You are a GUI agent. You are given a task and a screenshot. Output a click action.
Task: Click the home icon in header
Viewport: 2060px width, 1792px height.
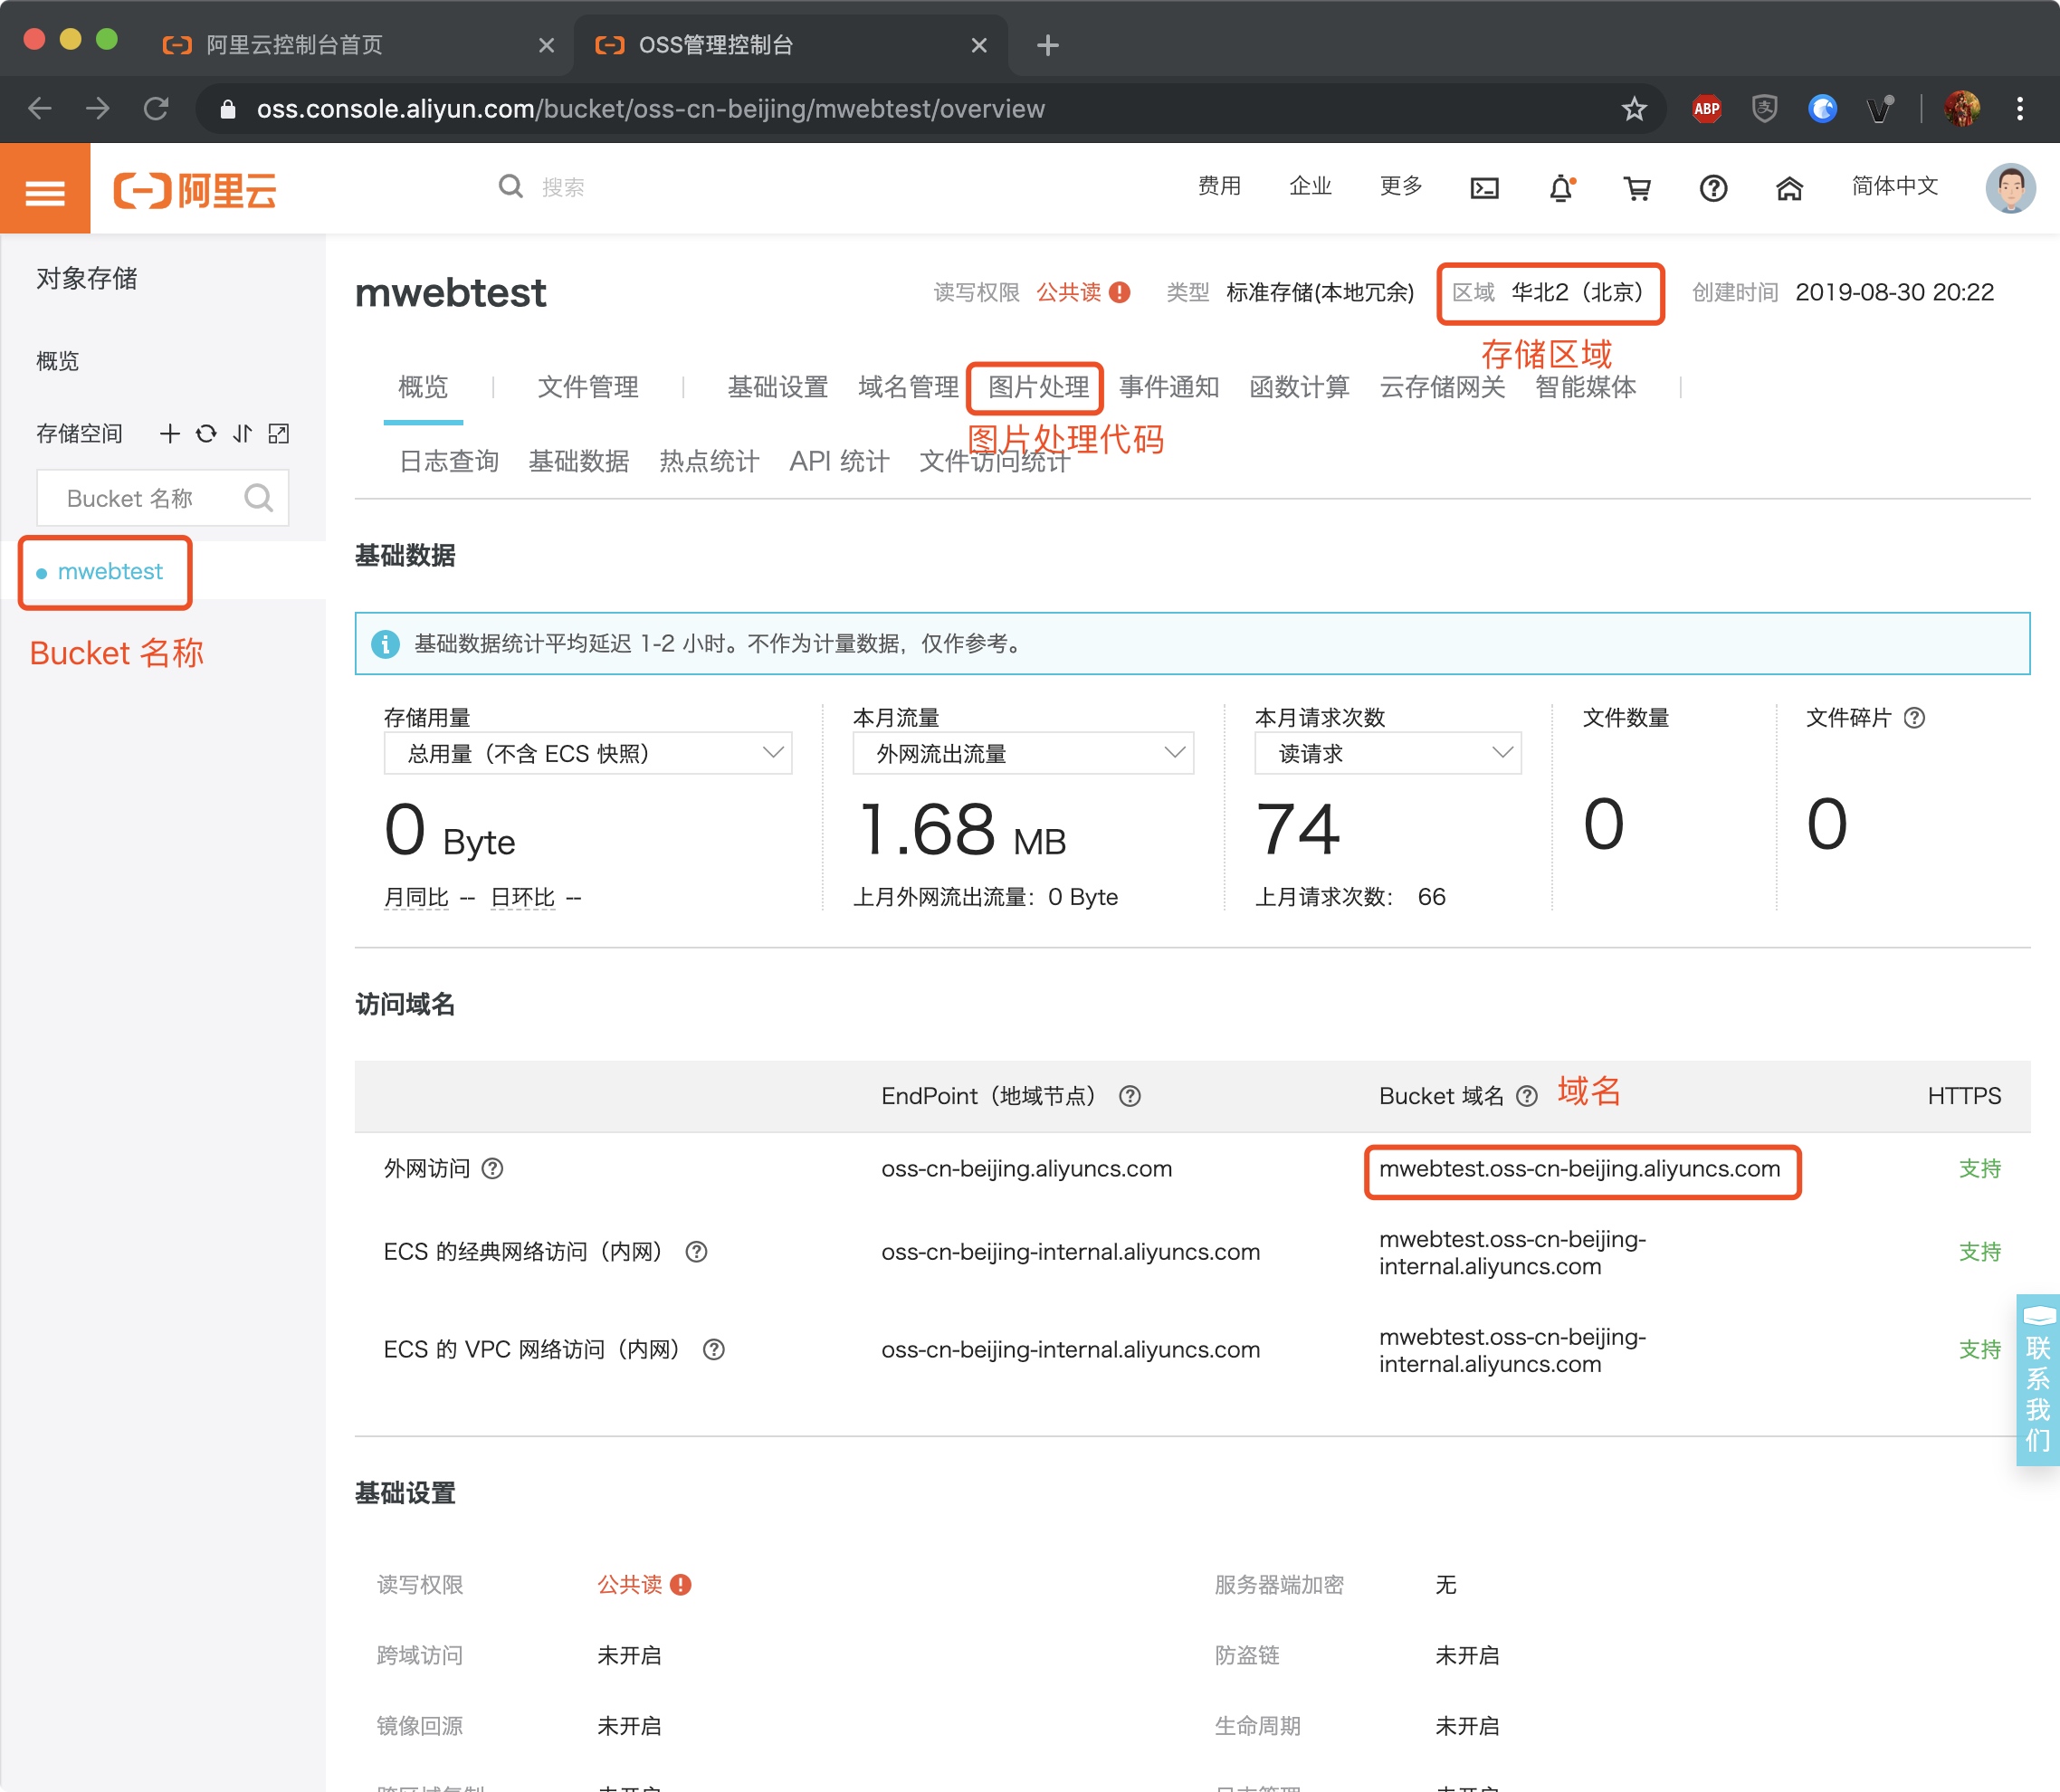click(x=1789, y=188)
